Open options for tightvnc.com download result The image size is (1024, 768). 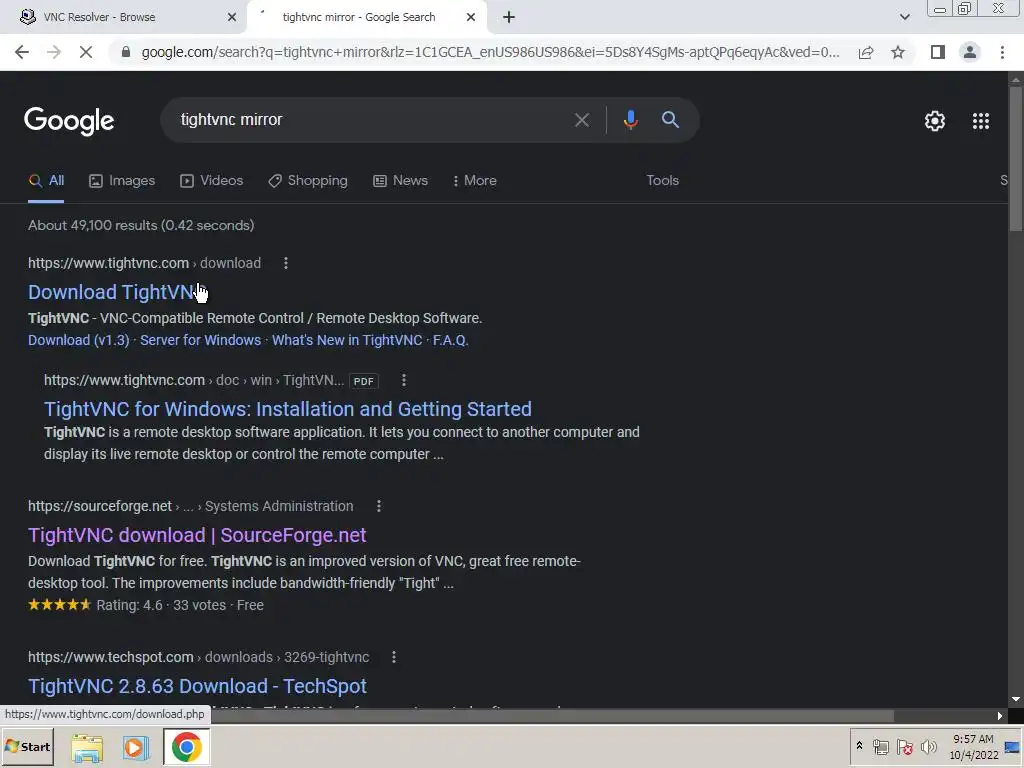285,263
